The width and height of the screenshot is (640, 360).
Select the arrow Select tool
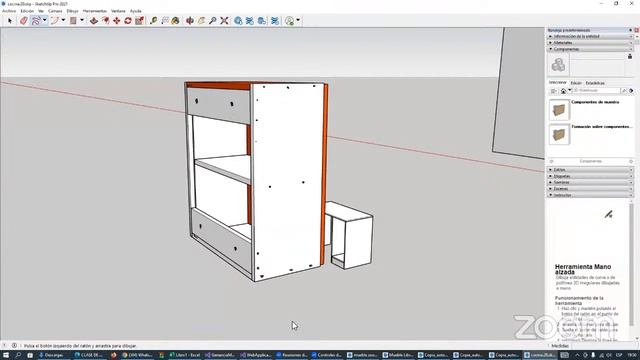click(x=10, y=20)
